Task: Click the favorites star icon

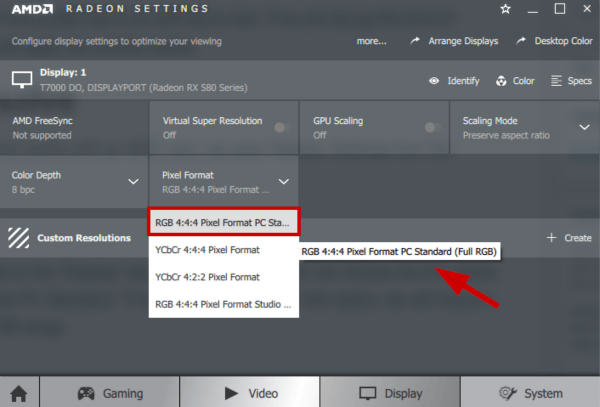Action: [x=505, y=9]
